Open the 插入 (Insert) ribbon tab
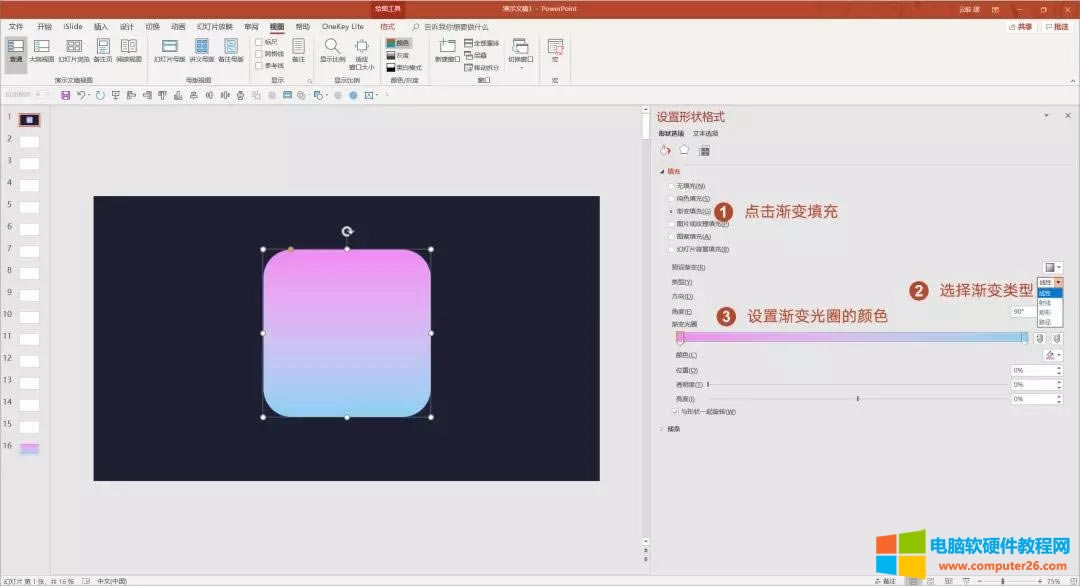 click(100, 27)
